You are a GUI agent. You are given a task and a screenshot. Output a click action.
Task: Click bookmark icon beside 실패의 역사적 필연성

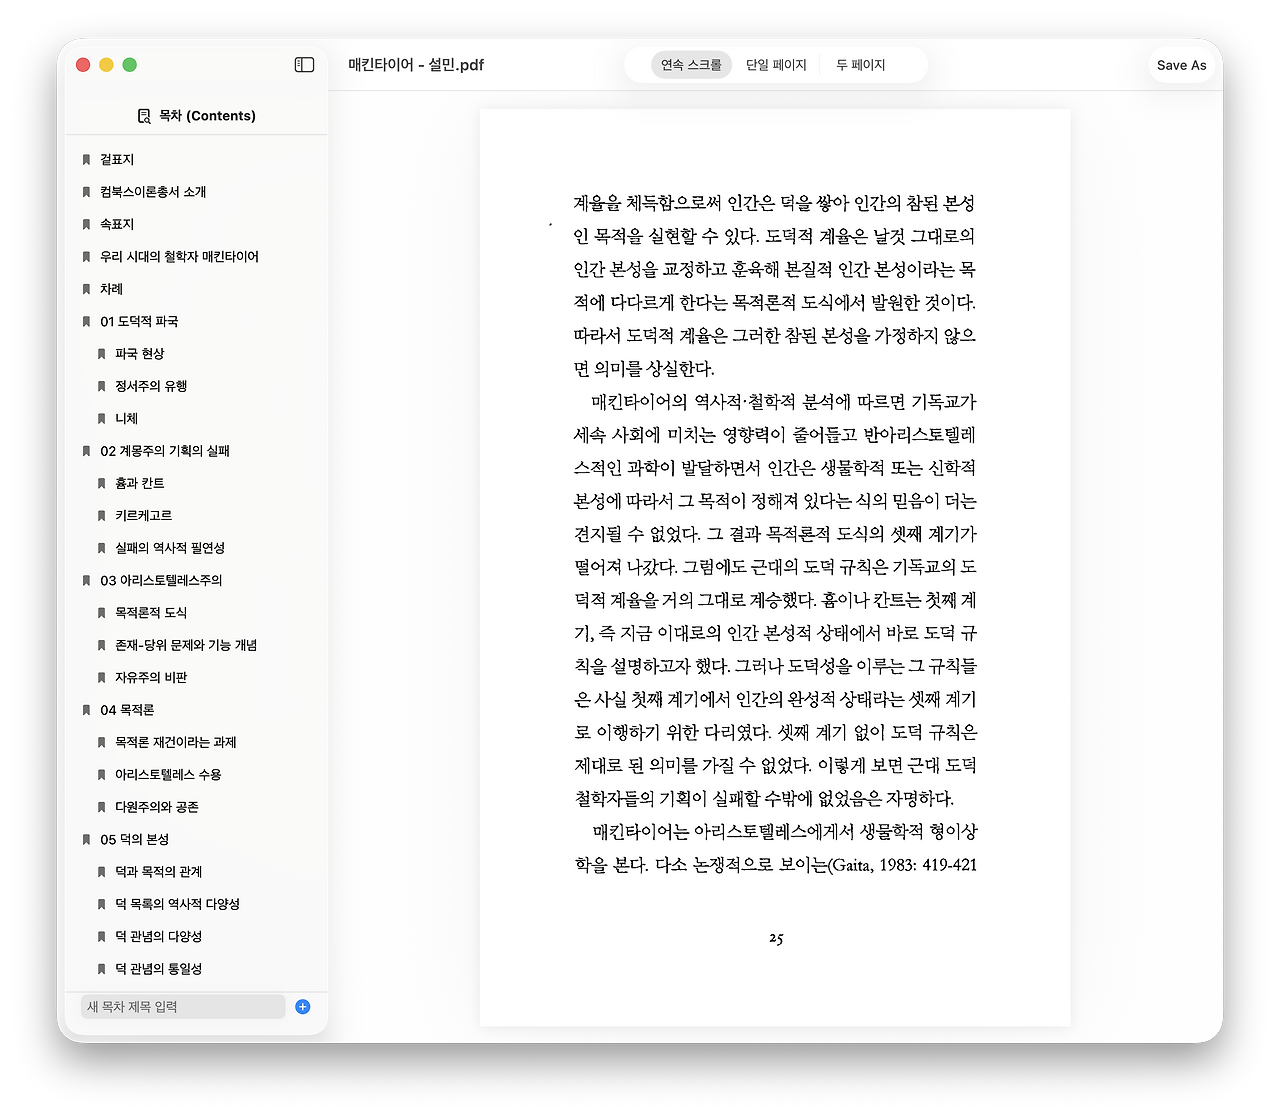pyautogui.click(x=101, y=548)
